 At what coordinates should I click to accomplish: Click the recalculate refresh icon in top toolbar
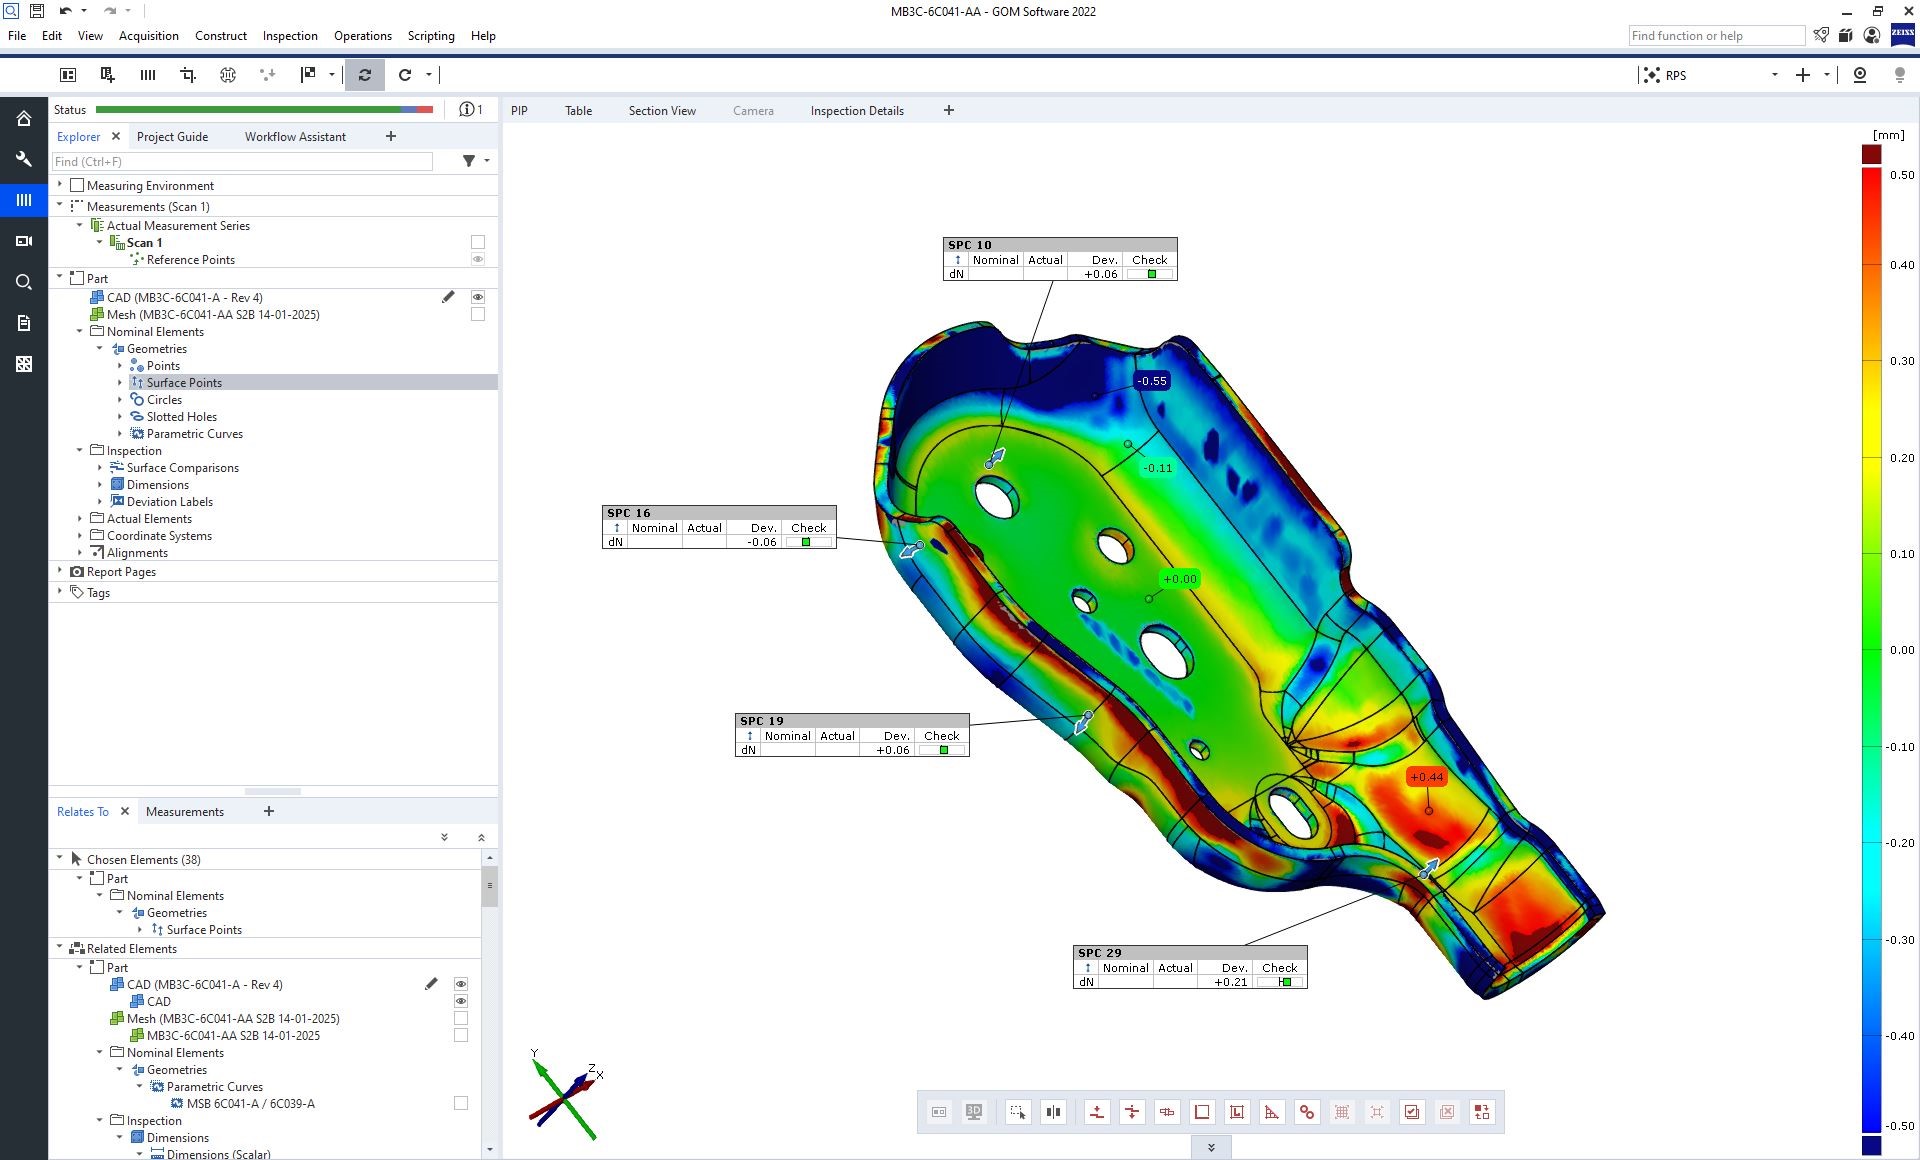point(365,75)
